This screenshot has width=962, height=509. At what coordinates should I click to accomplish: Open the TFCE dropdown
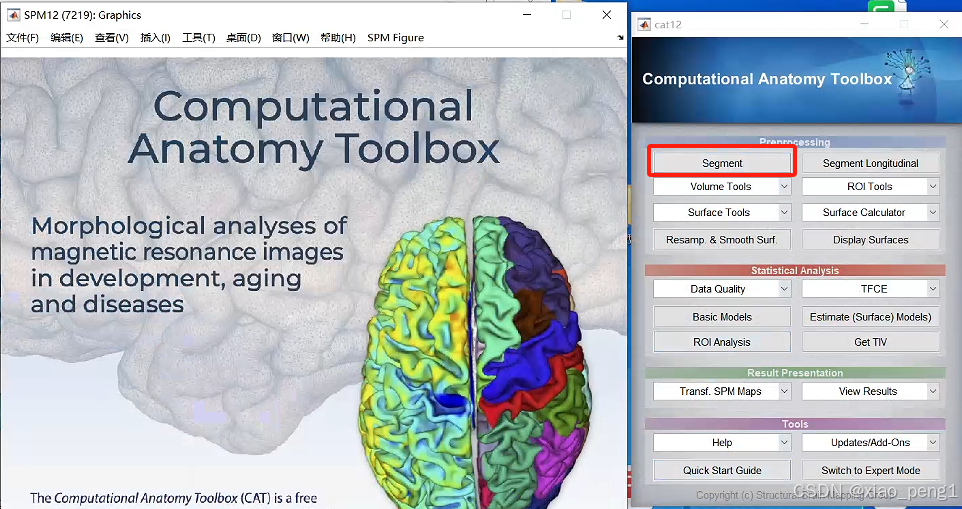pyautogui.click(x=871, y=289)
